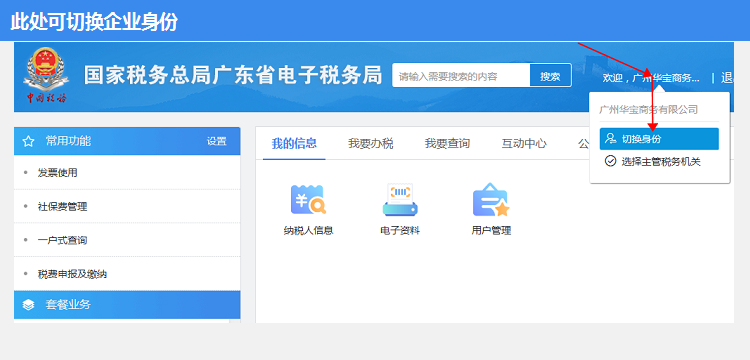Click the 套餐业务 section header
The height and width of the screenshot is (360, 750).
pyautogui.click(x=127, y=305)
